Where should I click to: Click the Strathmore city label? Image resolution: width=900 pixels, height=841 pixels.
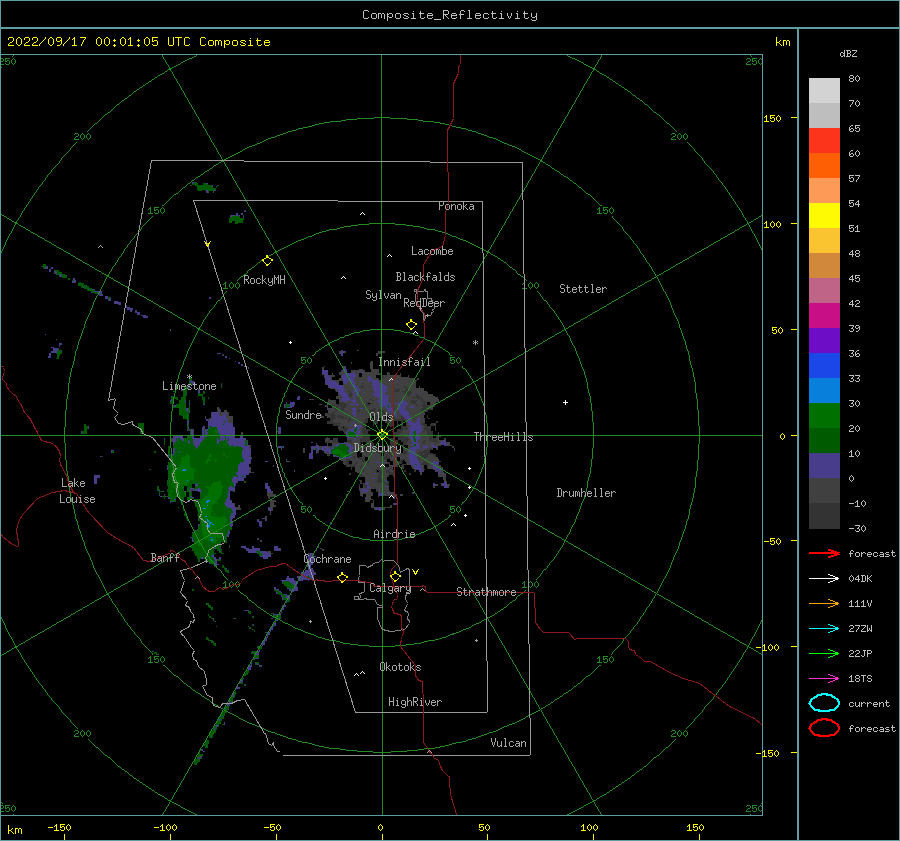(486, 592)
